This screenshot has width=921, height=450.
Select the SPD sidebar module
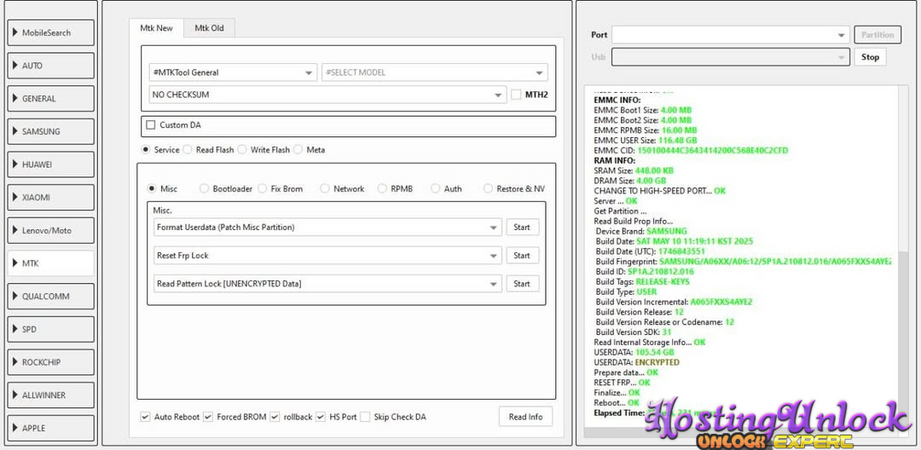[50, 329]
